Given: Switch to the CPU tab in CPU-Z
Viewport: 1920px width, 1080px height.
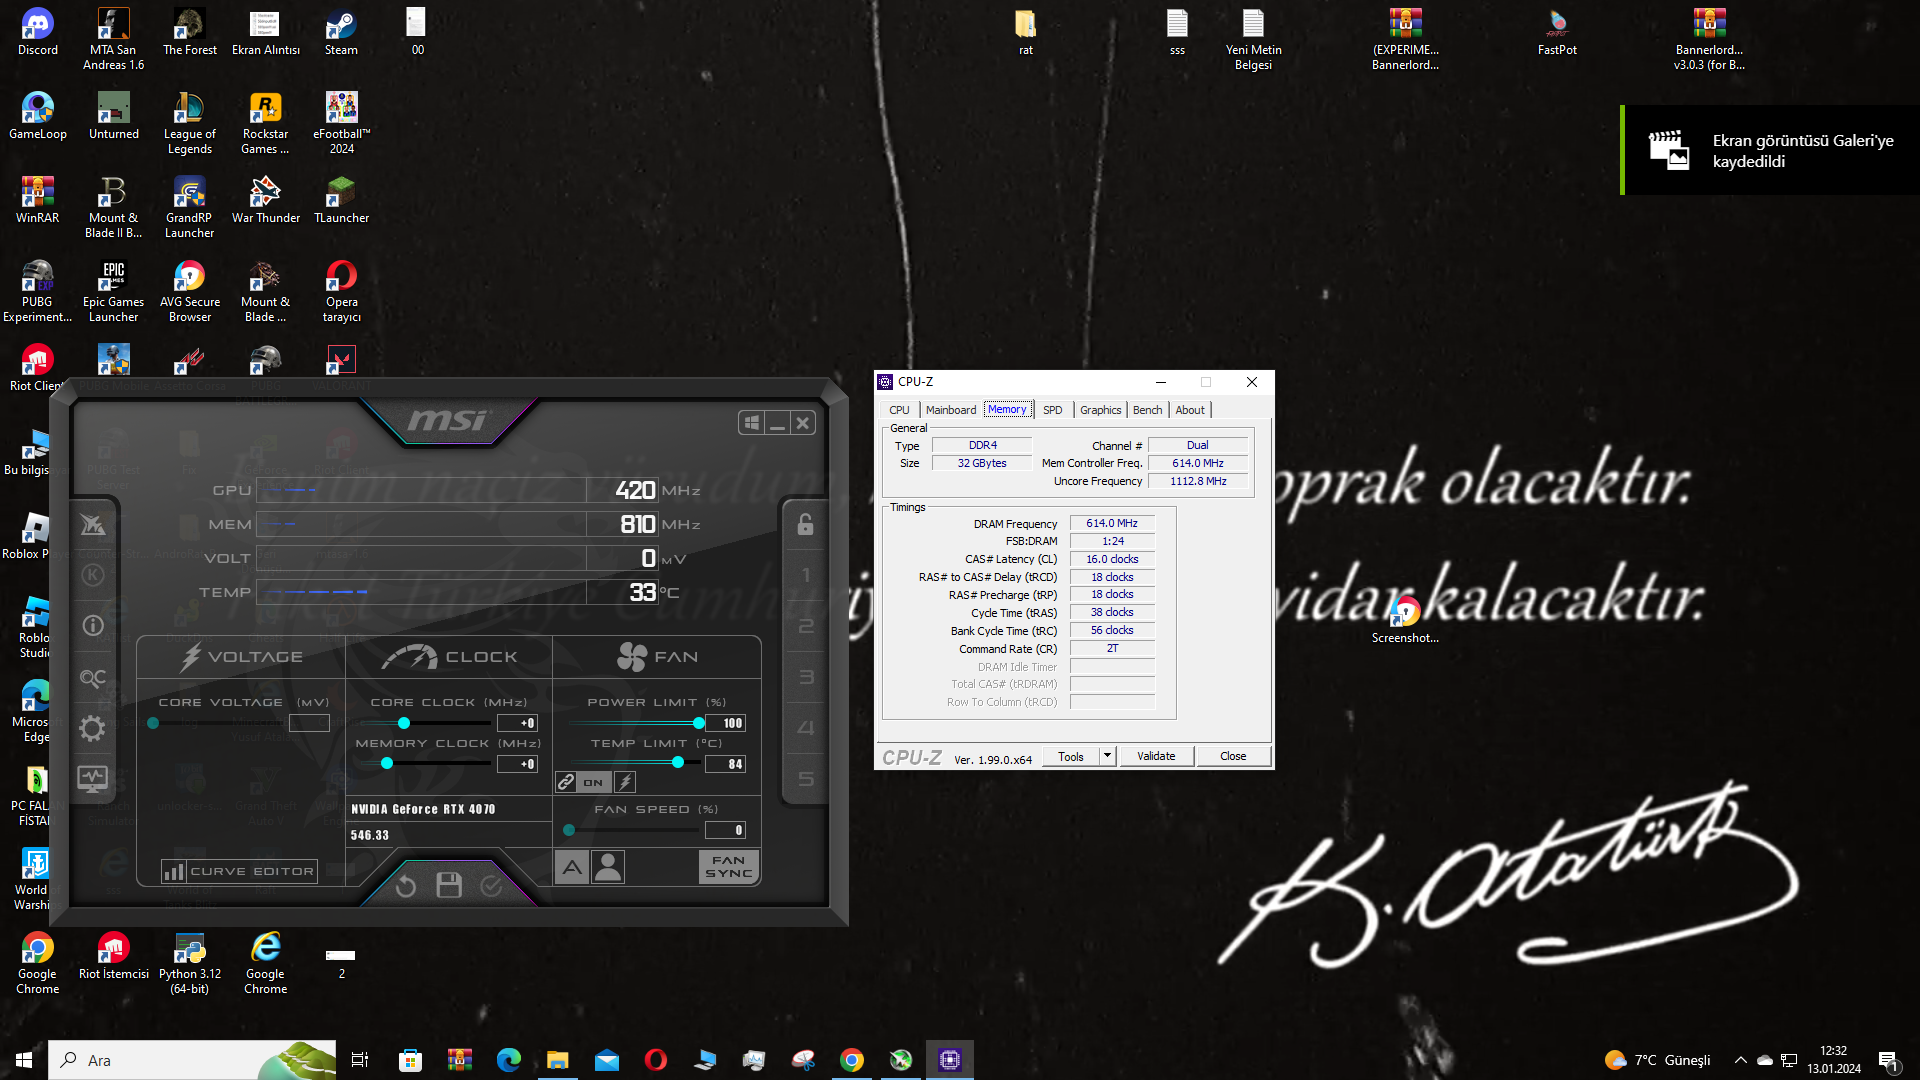Looking at the screenshot, I should tap(899, 410).
